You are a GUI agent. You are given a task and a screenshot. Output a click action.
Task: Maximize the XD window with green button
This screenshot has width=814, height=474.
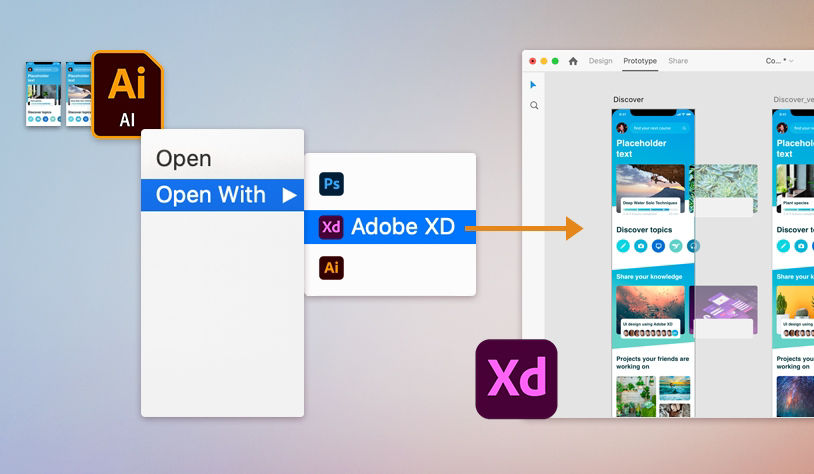555,61
